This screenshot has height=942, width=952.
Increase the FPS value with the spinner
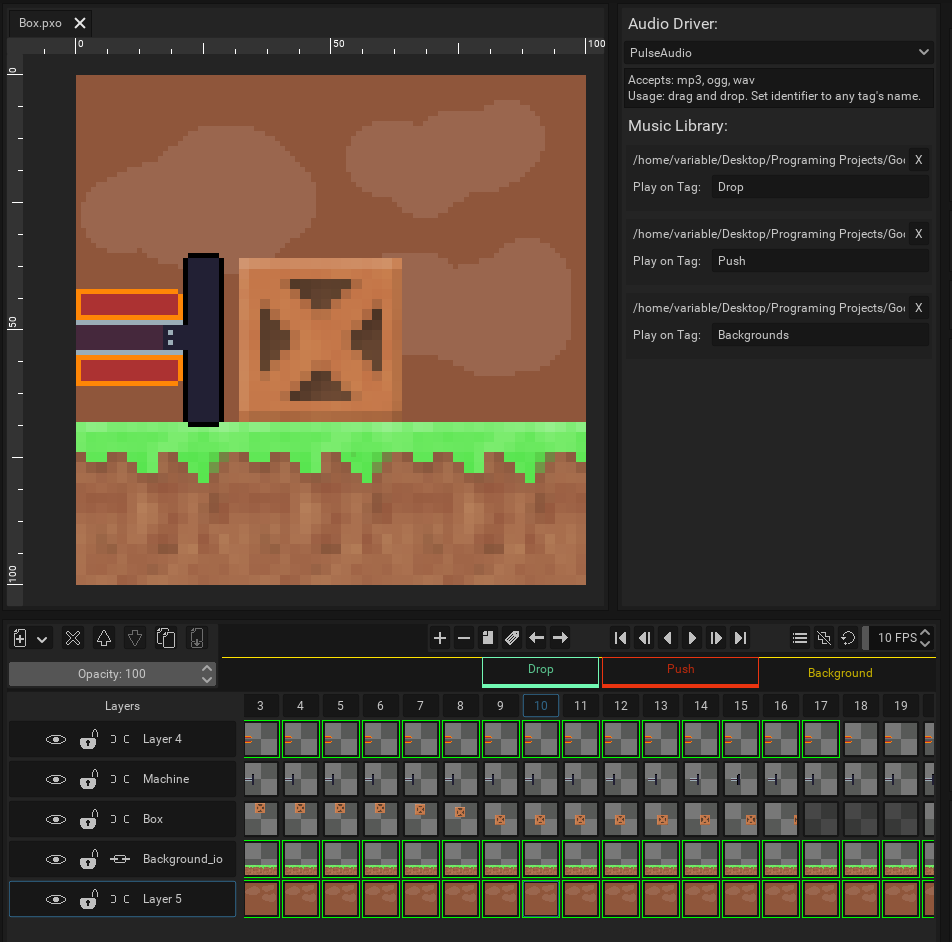[925, 632]
